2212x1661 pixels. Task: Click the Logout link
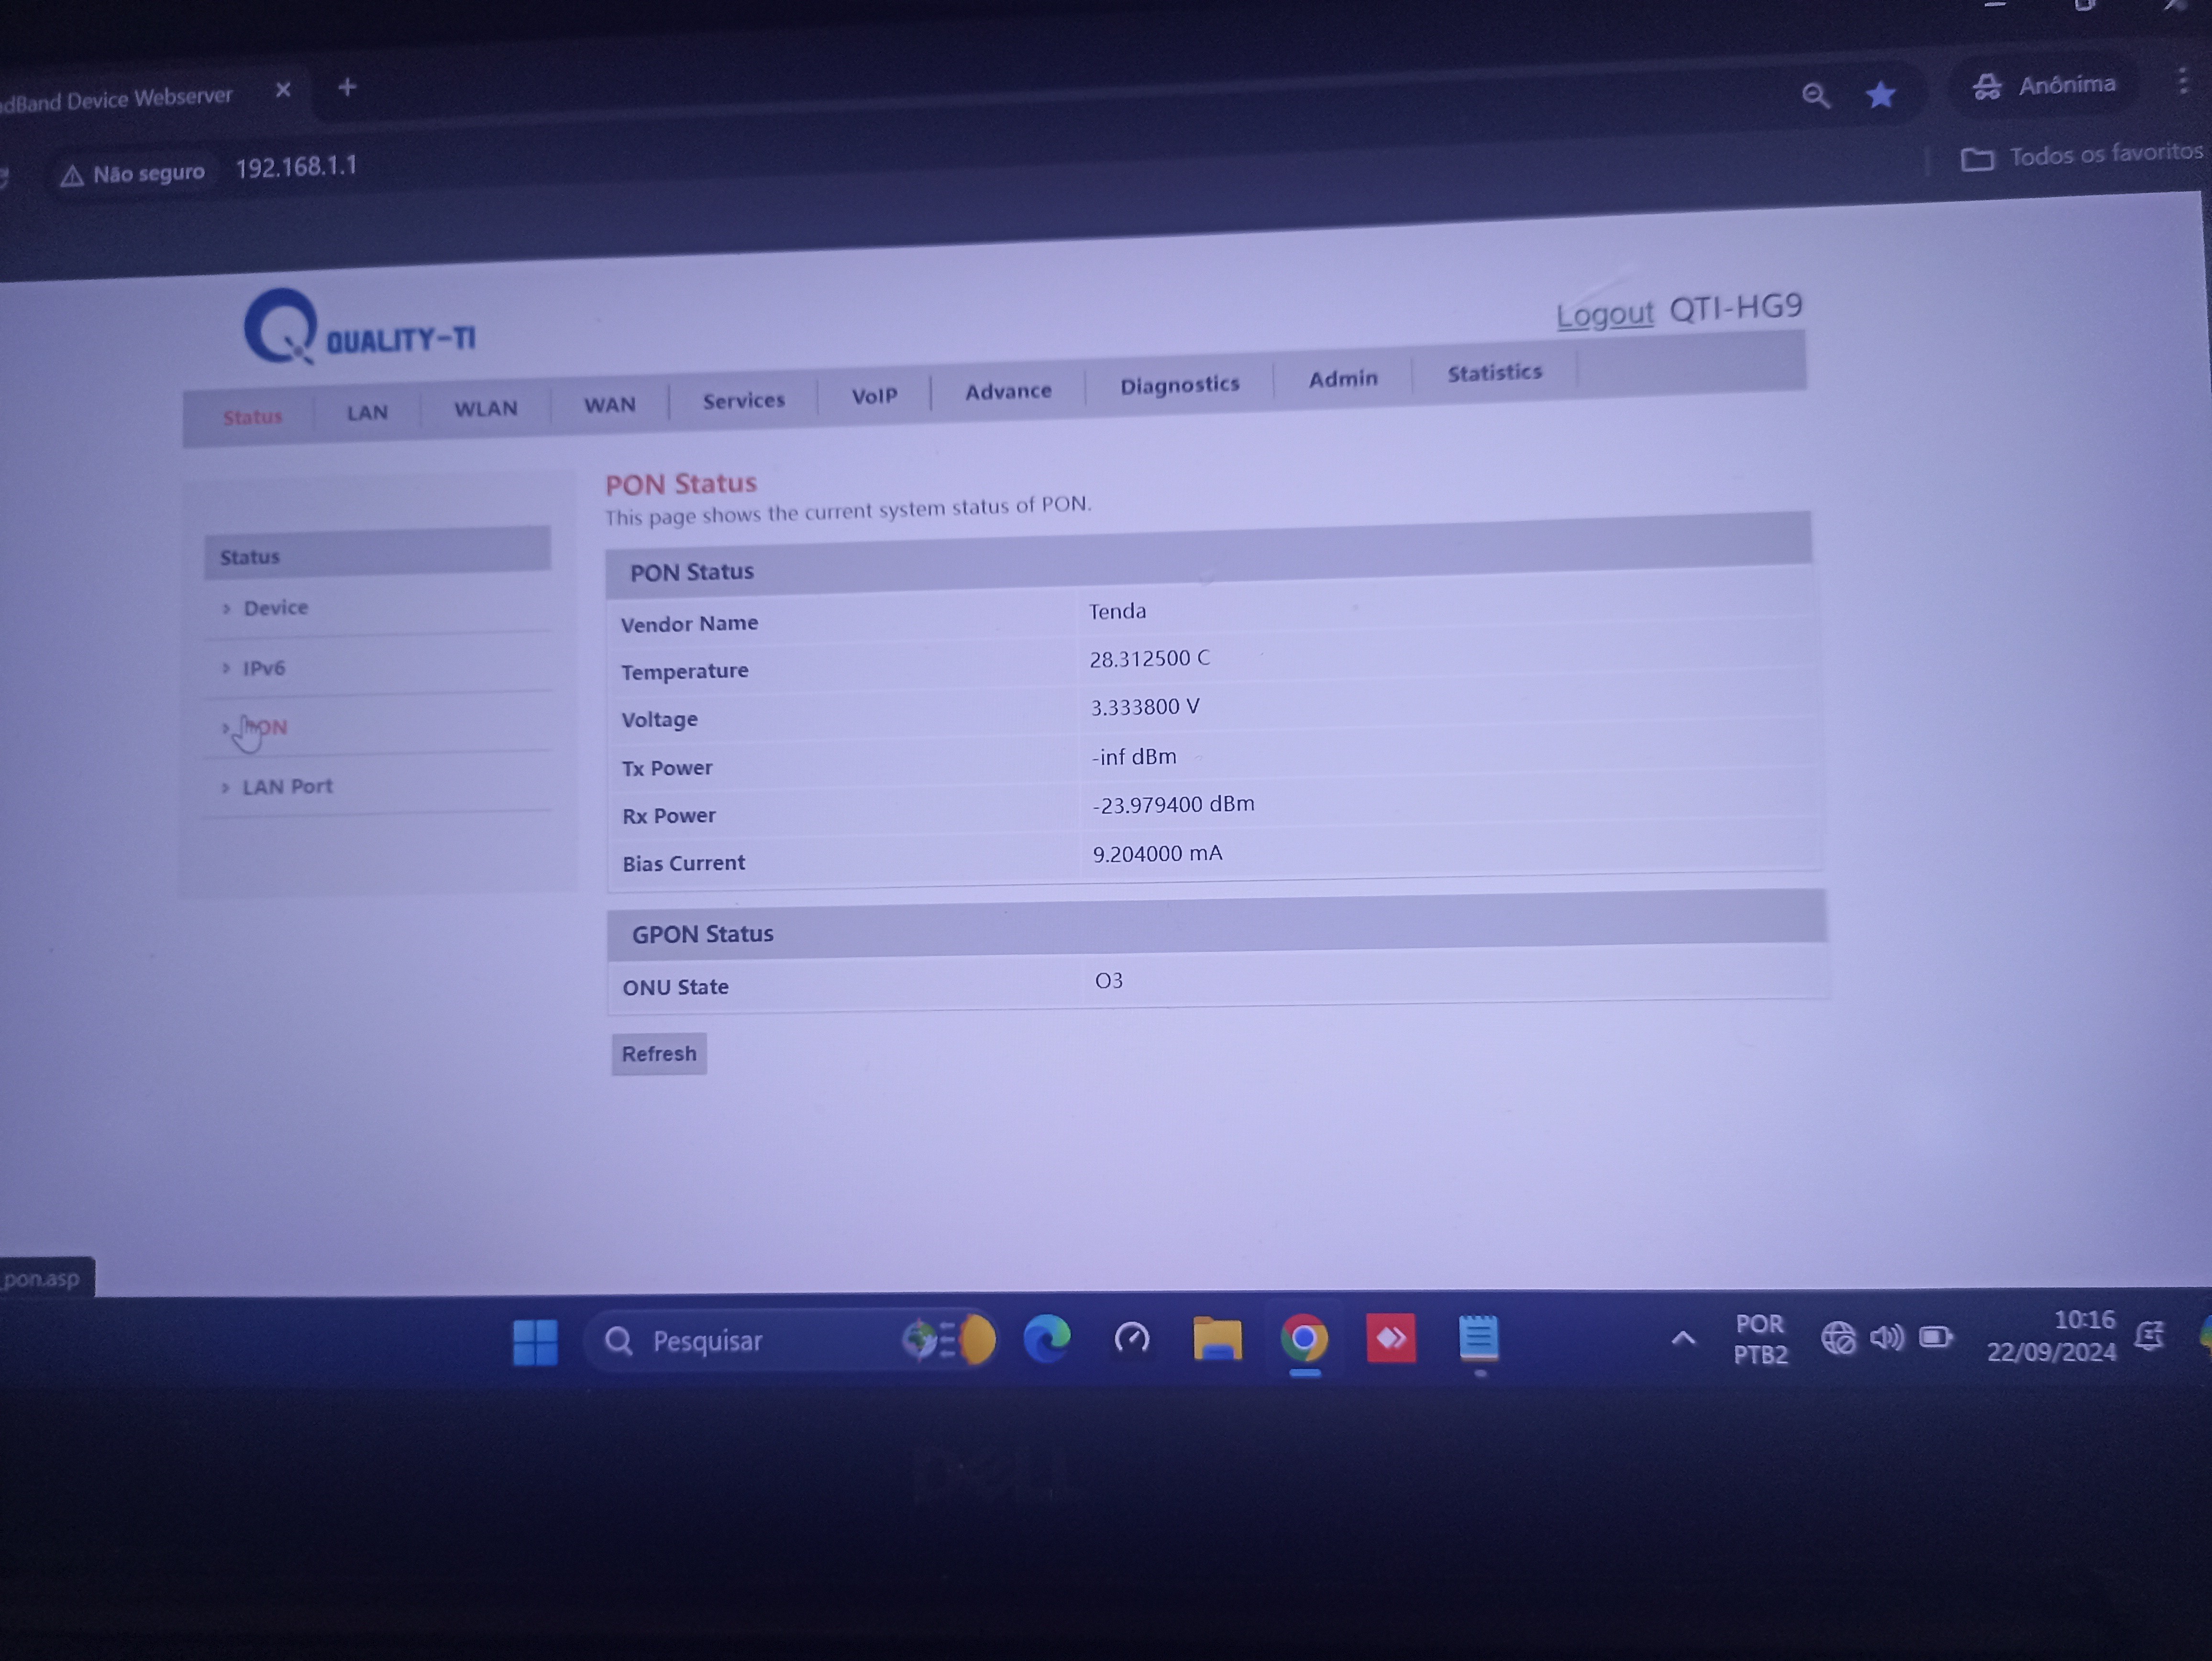1604,315
